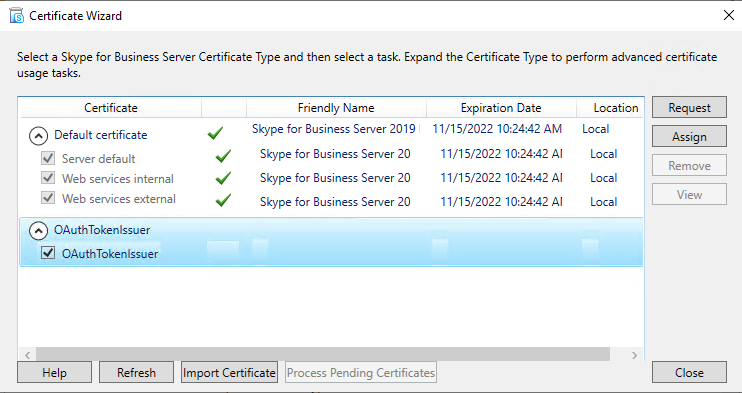The width and height of the screenshot is (742, 393).
Task: Close the Certificate Wizard window with X
Action: [x=729, y=15]
